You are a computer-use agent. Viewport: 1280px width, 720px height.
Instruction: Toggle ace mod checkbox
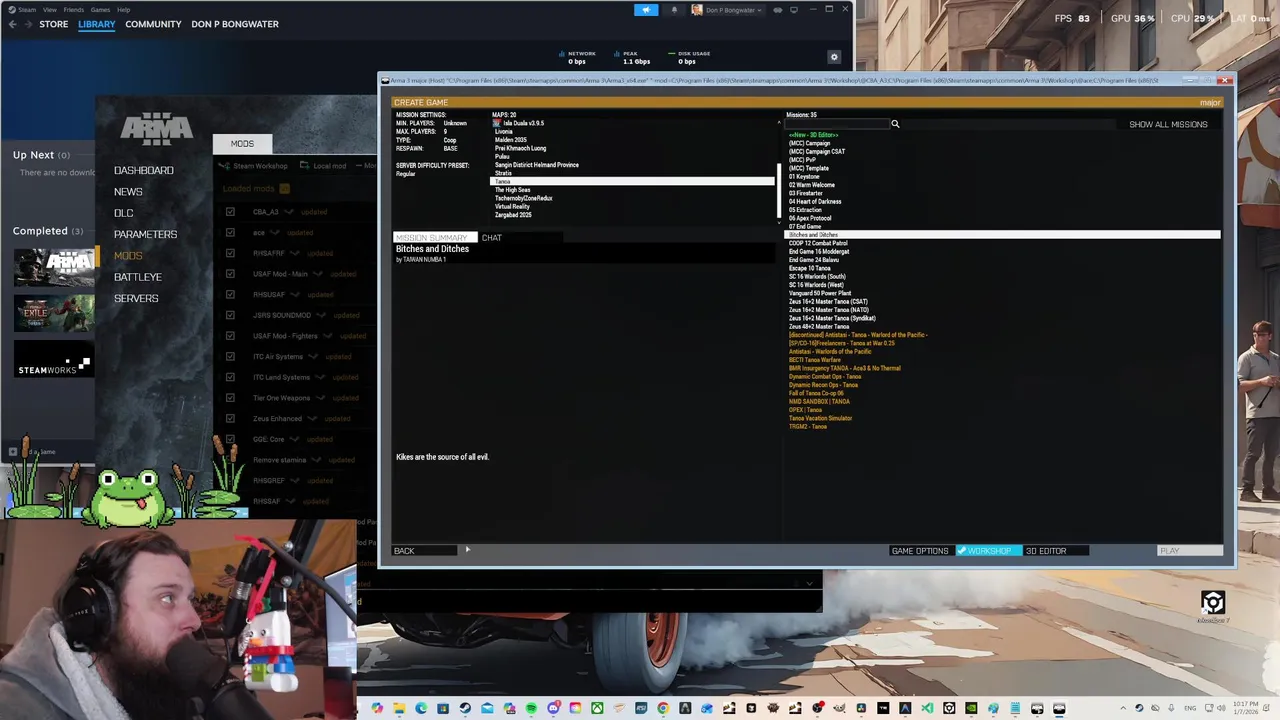pos(230,232)
